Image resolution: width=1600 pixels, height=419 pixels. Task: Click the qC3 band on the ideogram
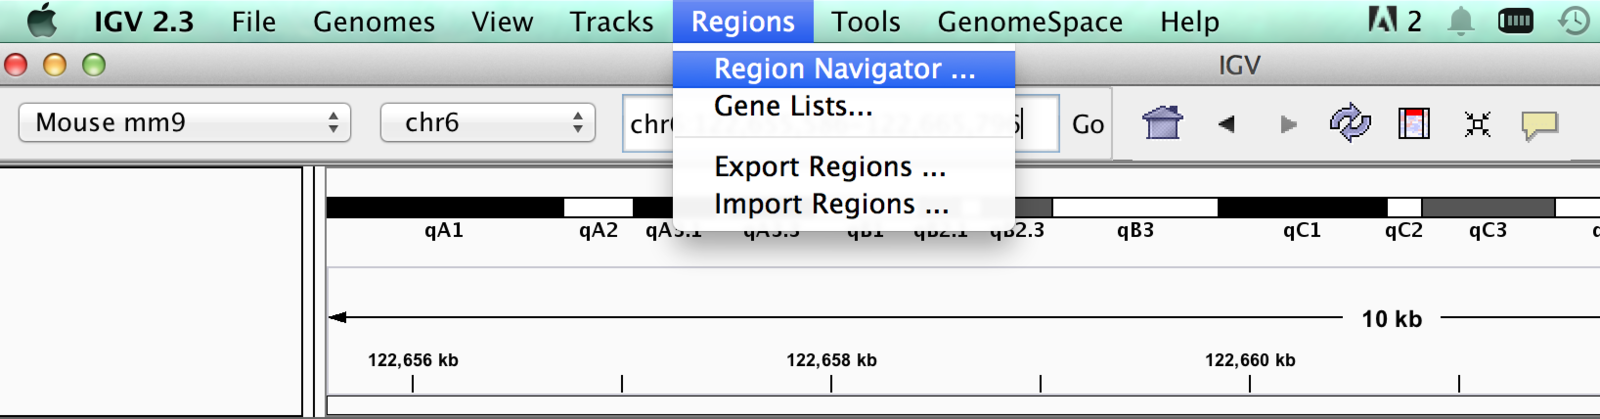(1488, 208)
